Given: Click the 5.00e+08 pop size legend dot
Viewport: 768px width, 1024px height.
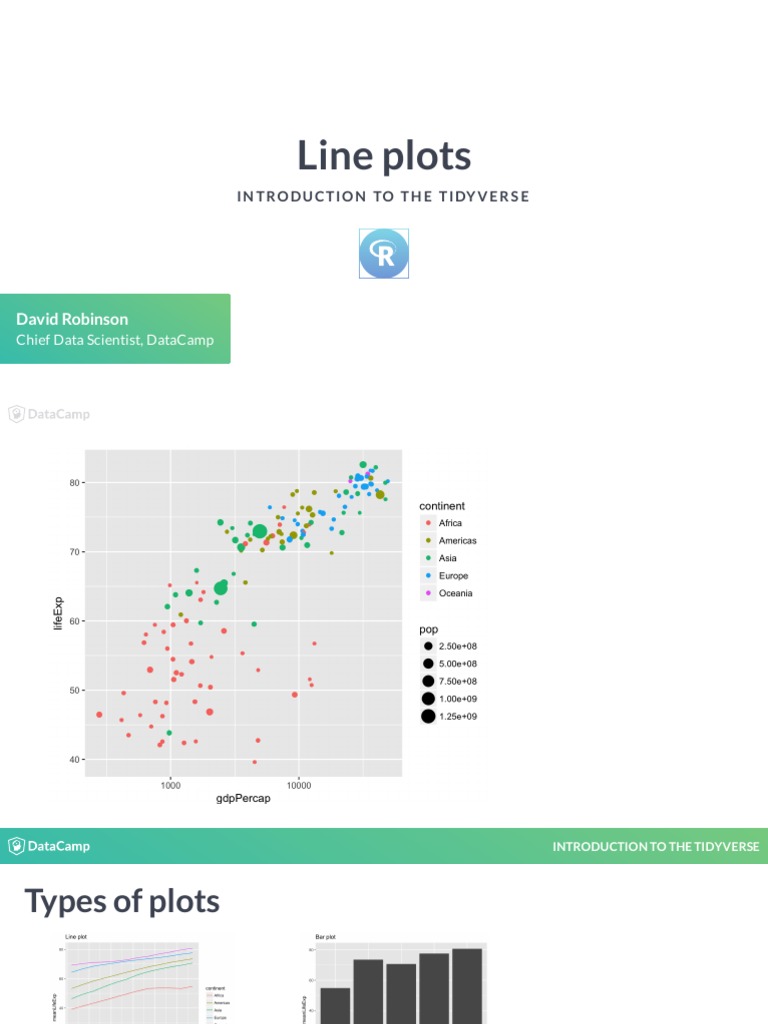Looking at the screenshot, I should [x=428, y=663].
